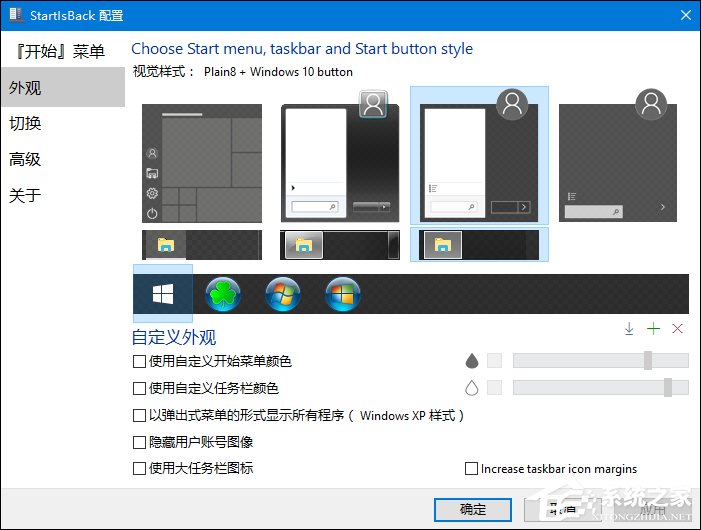Toggle 隐藏用户账号图像 checkbox
The height and width of the screenshot is (530, 701).
click(139, 442)
